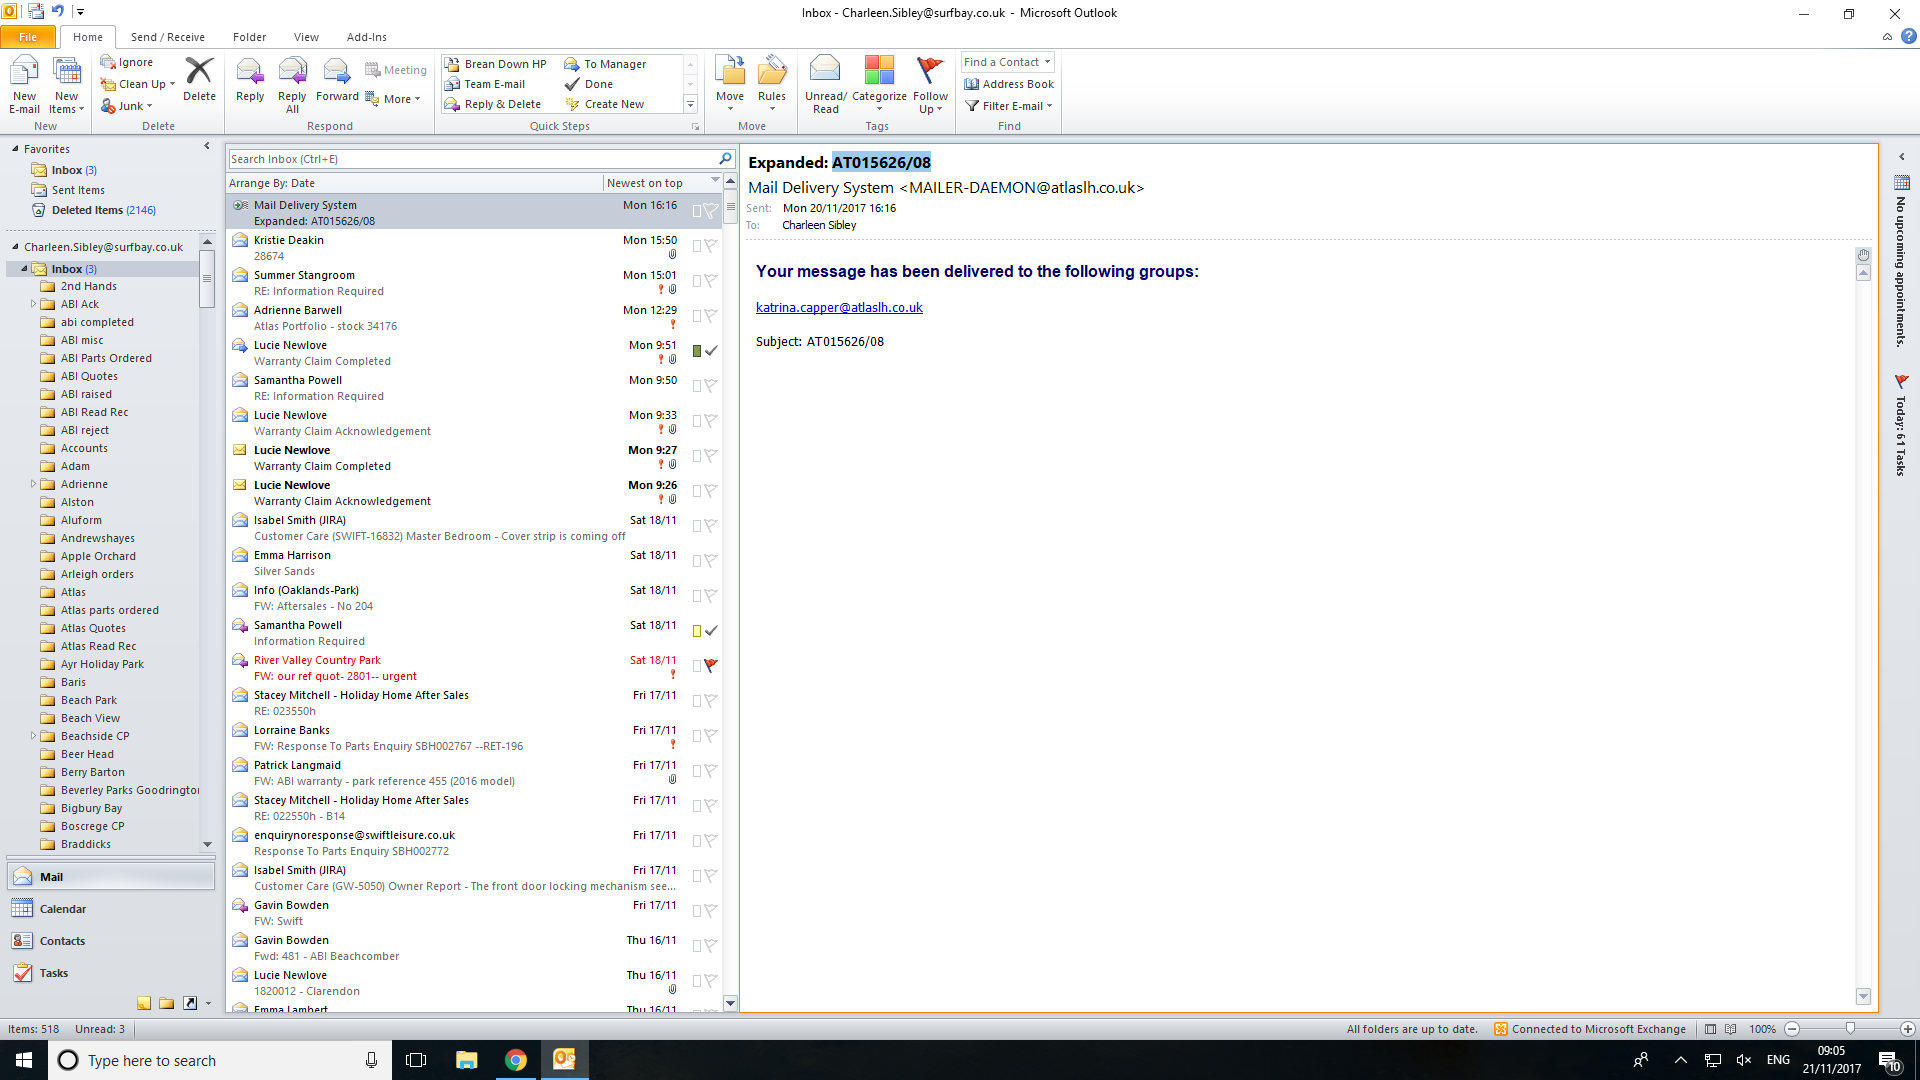Toggle the red flag on the River Valley Country Park email
The image size is (1920, 1080).
[710, 665]
